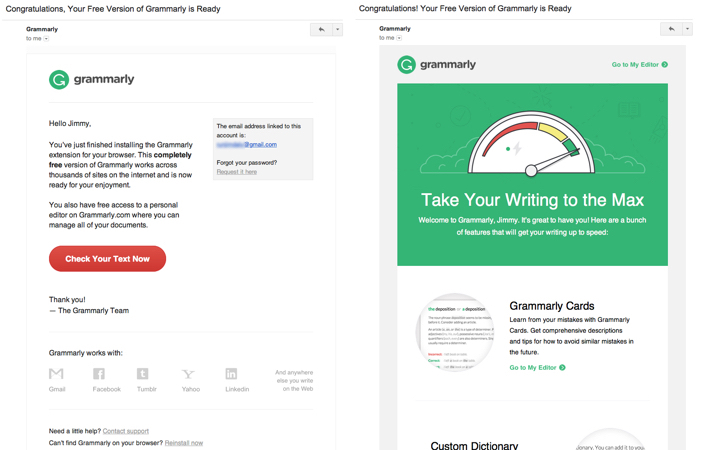The height and width of the screenshot is (450, 702).
Task: Open more options dropdown beside right reply button
Action: pos(687,29)
